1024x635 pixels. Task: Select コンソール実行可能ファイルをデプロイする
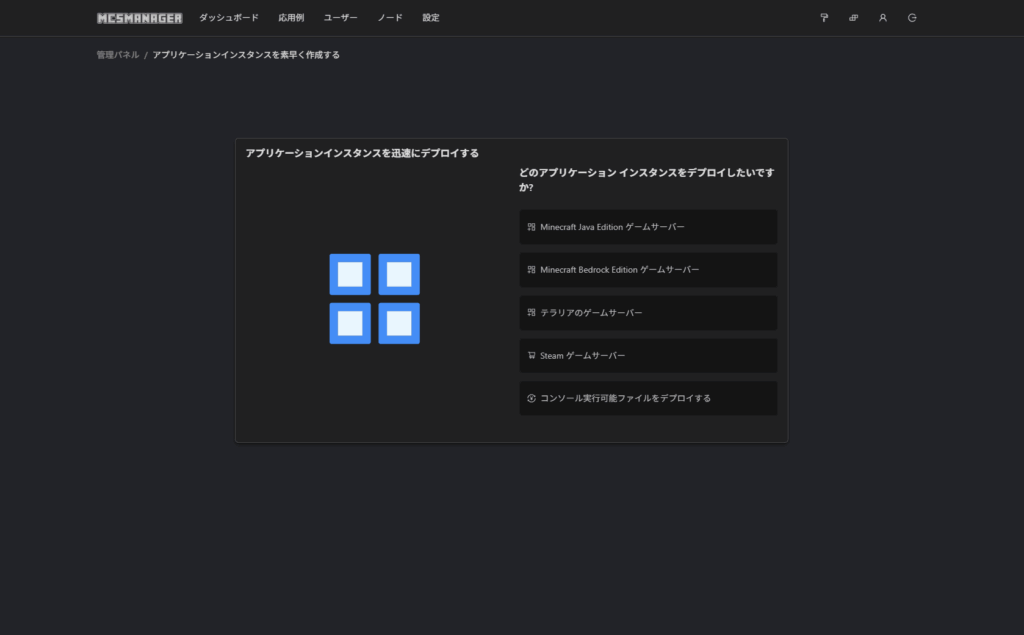point(648,398)
